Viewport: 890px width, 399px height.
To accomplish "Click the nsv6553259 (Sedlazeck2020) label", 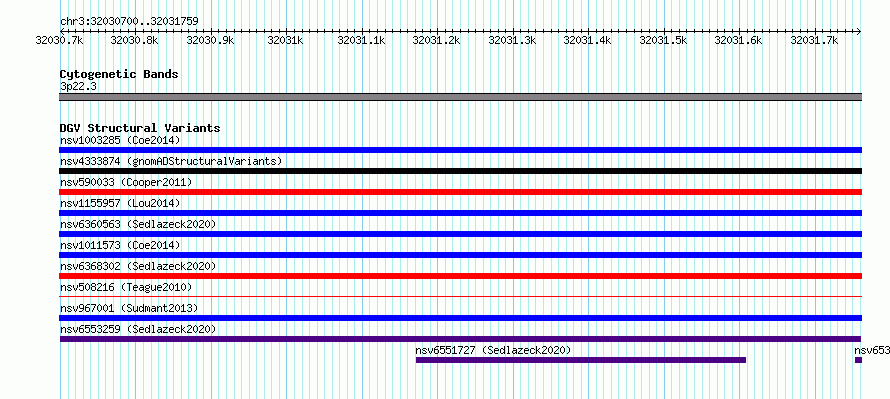I will click(138, 329).
